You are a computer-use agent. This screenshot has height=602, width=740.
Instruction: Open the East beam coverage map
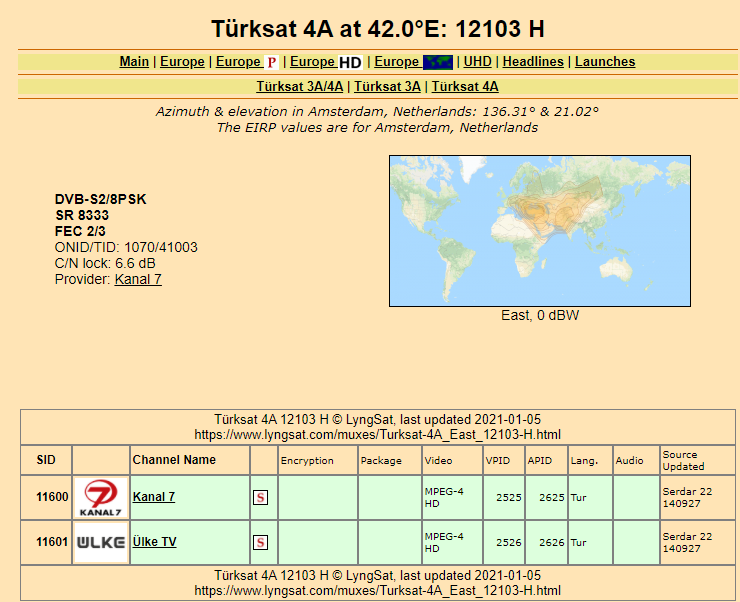tap(540, 230)
